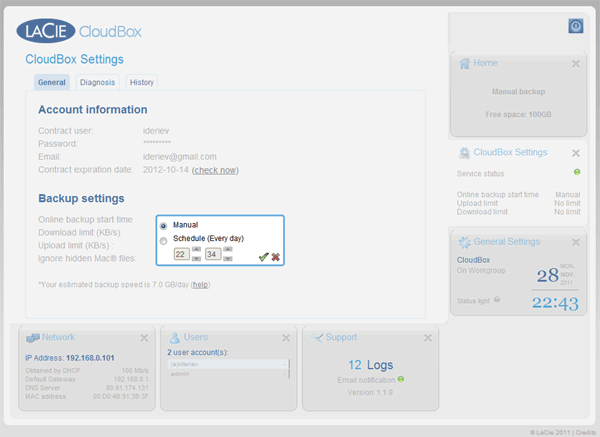Click the hour field showing 22
The image size is (600, 437).
click(181, 254)
